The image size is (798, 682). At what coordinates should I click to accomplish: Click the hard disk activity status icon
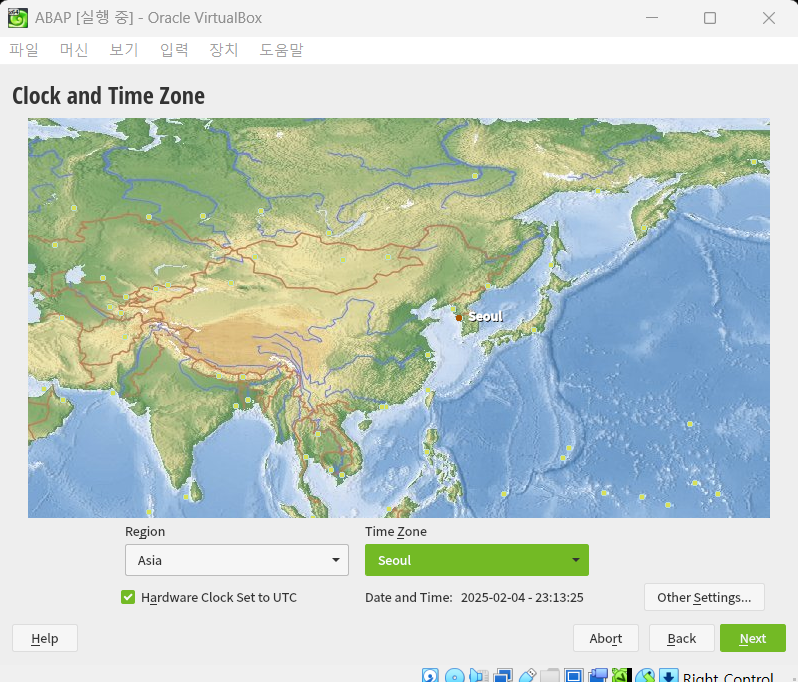[430, 675]
